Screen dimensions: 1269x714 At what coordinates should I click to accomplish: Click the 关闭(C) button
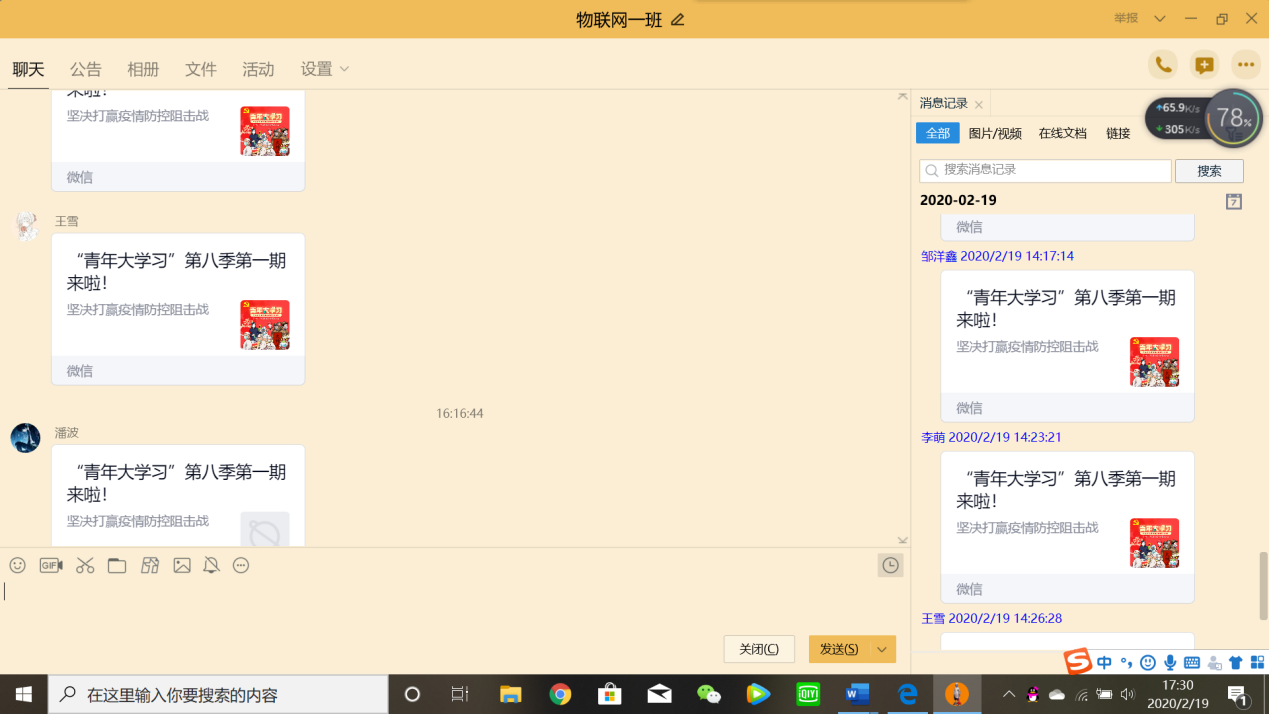(759, 649)
